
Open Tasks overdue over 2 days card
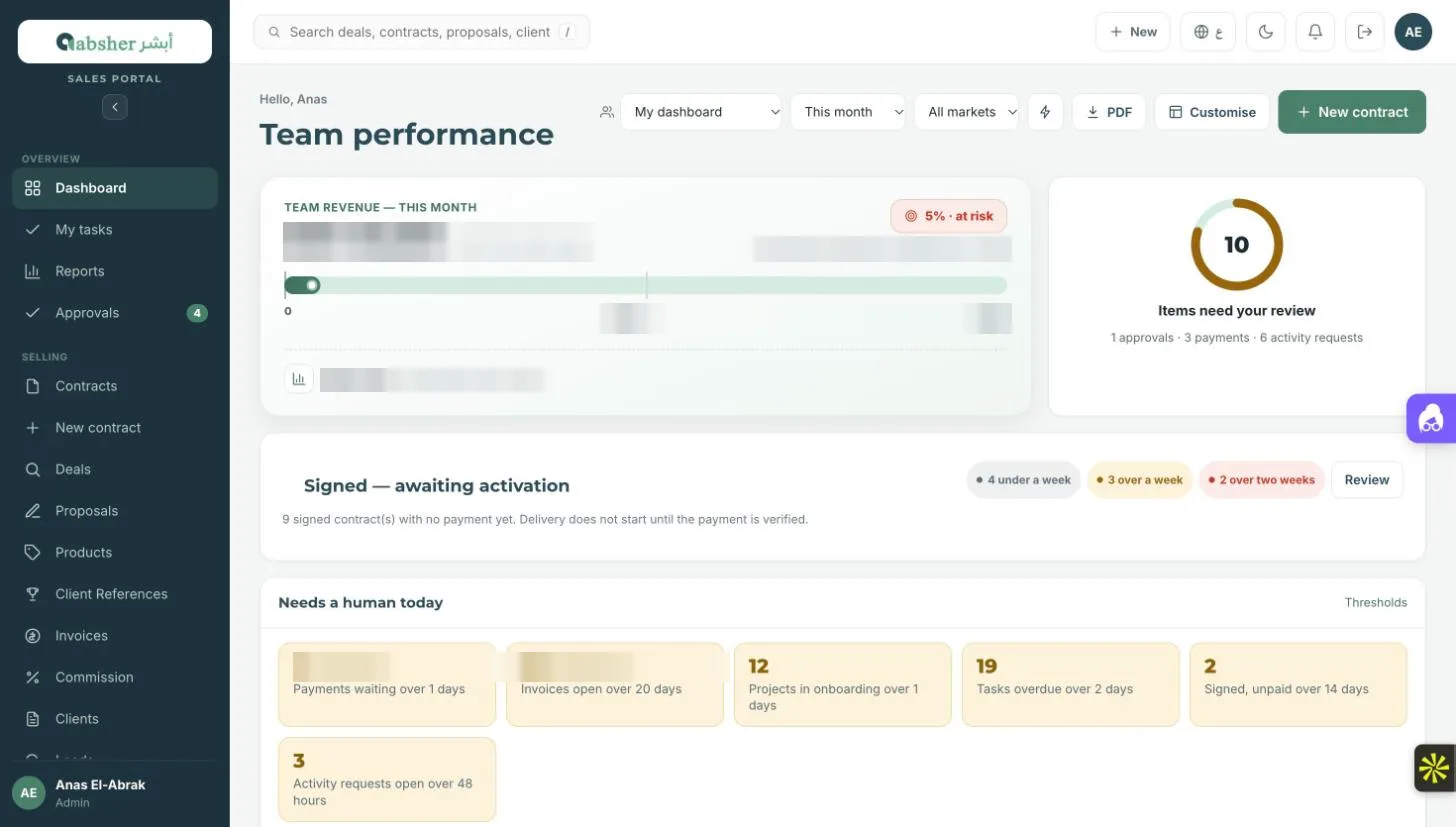1071,684
